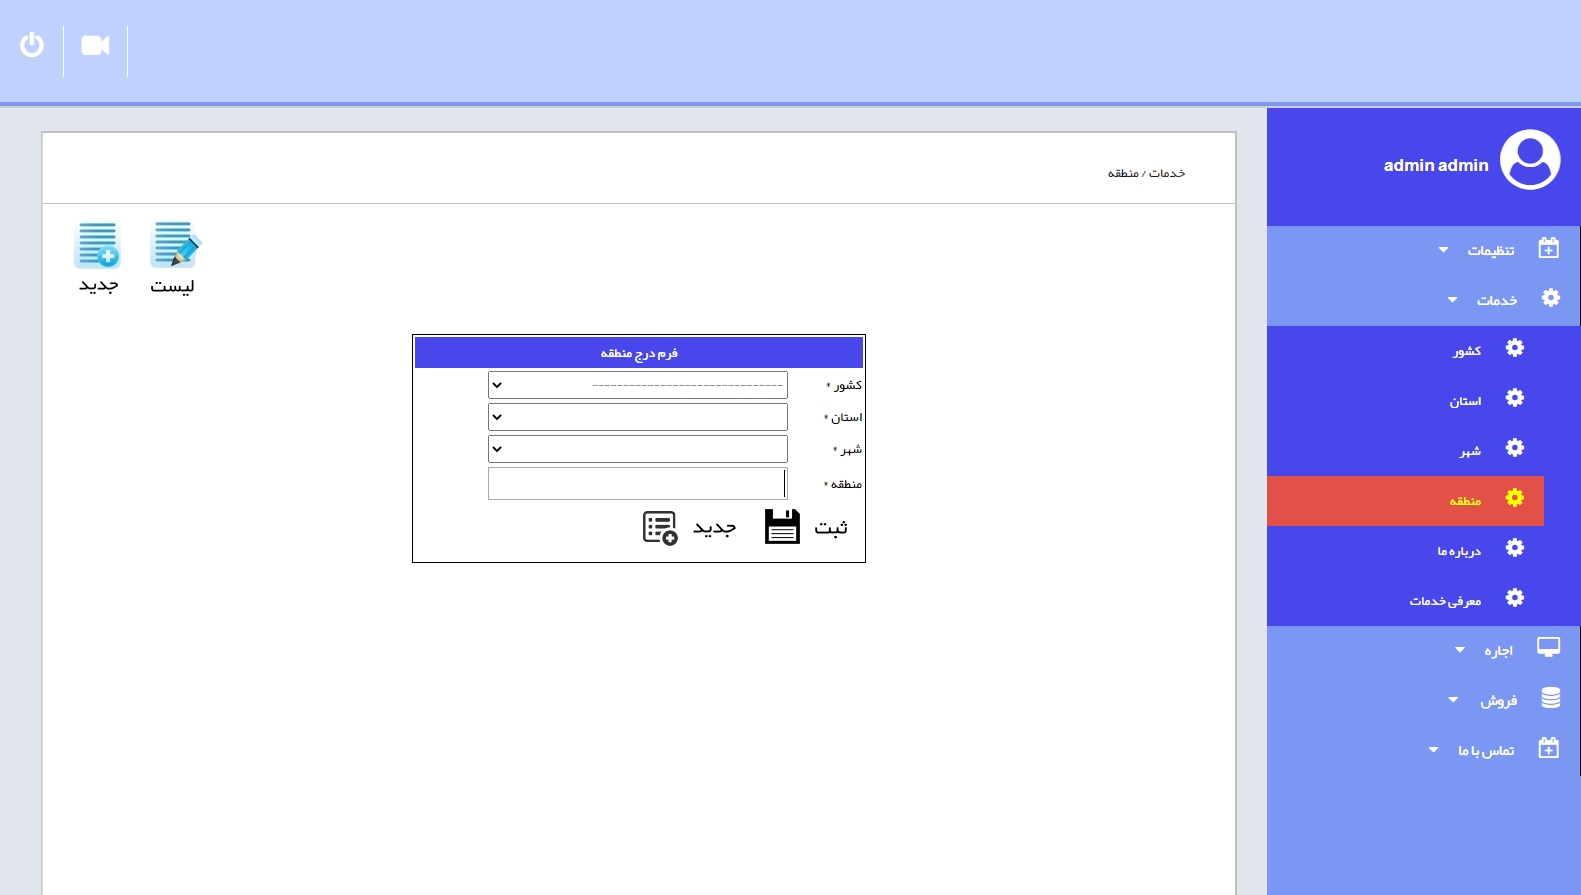Expand the اجاره rent menu
Viewport: 1581px width, 895px height.
[1497, 650]
